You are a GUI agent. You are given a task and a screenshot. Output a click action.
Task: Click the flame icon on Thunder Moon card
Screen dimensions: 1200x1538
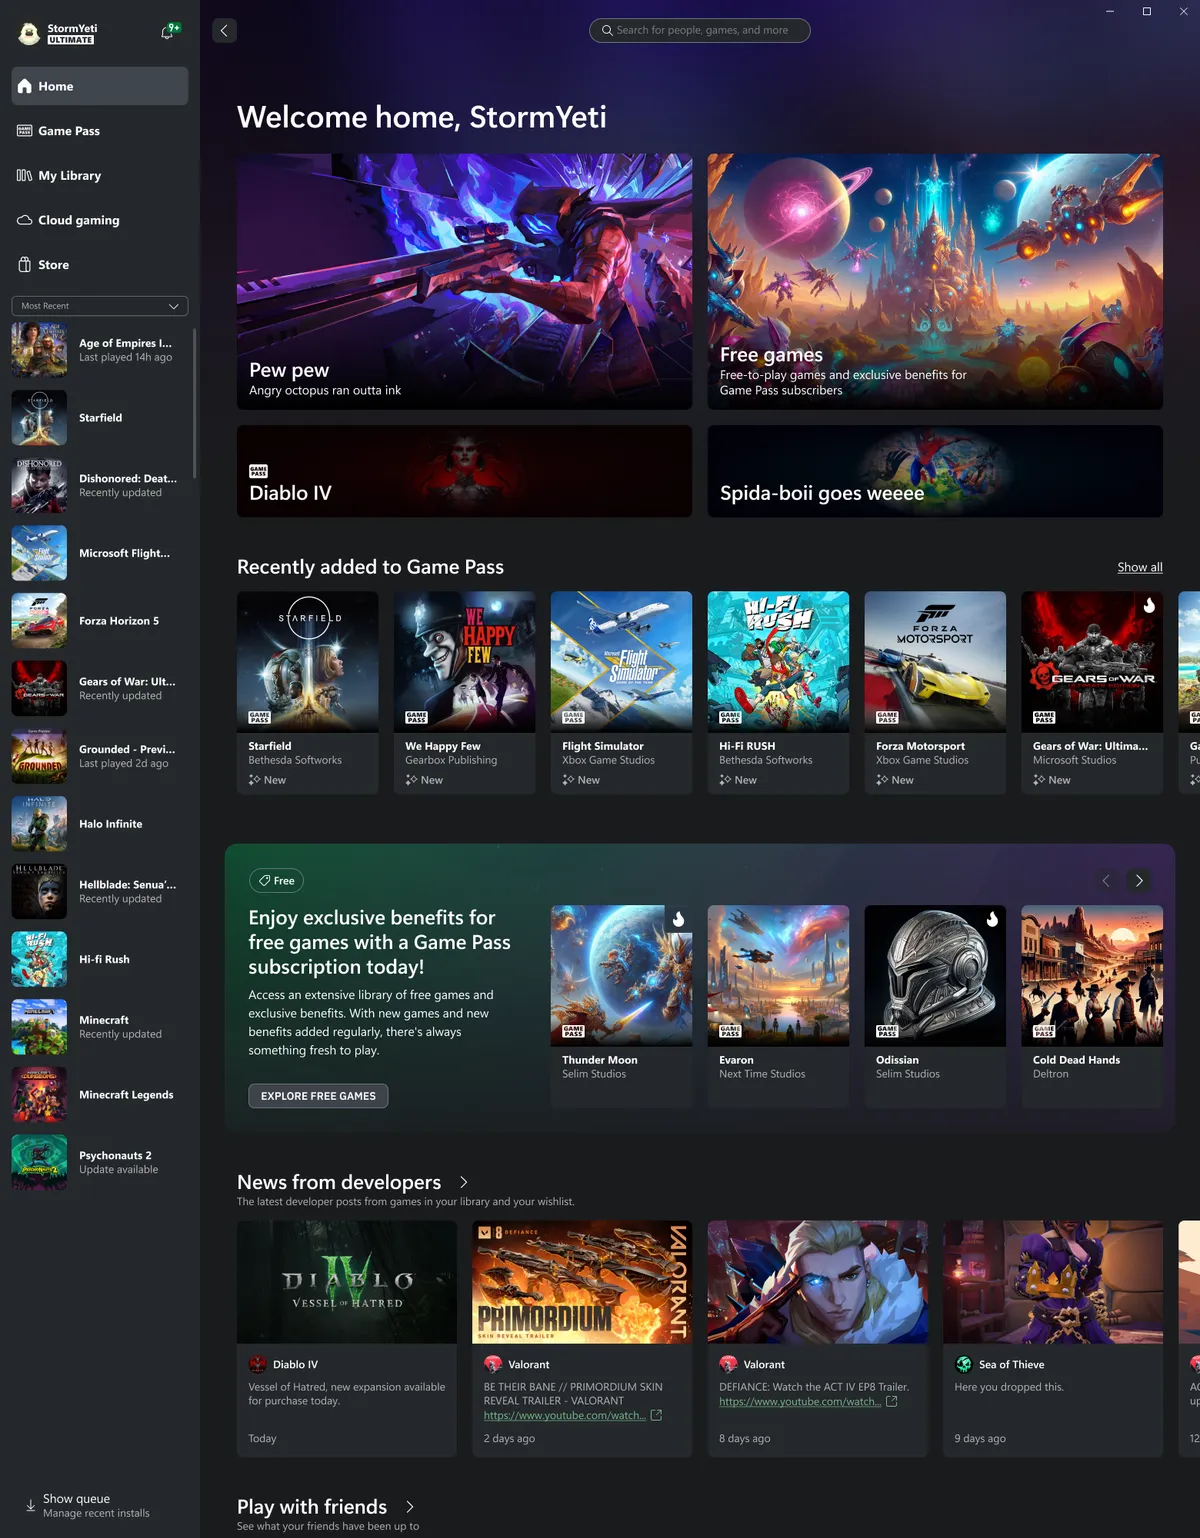pos(679,919)
